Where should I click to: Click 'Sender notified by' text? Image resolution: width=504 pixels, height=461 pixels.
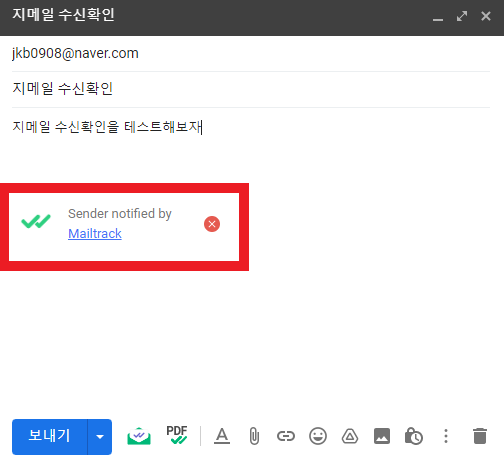point(120,214)
